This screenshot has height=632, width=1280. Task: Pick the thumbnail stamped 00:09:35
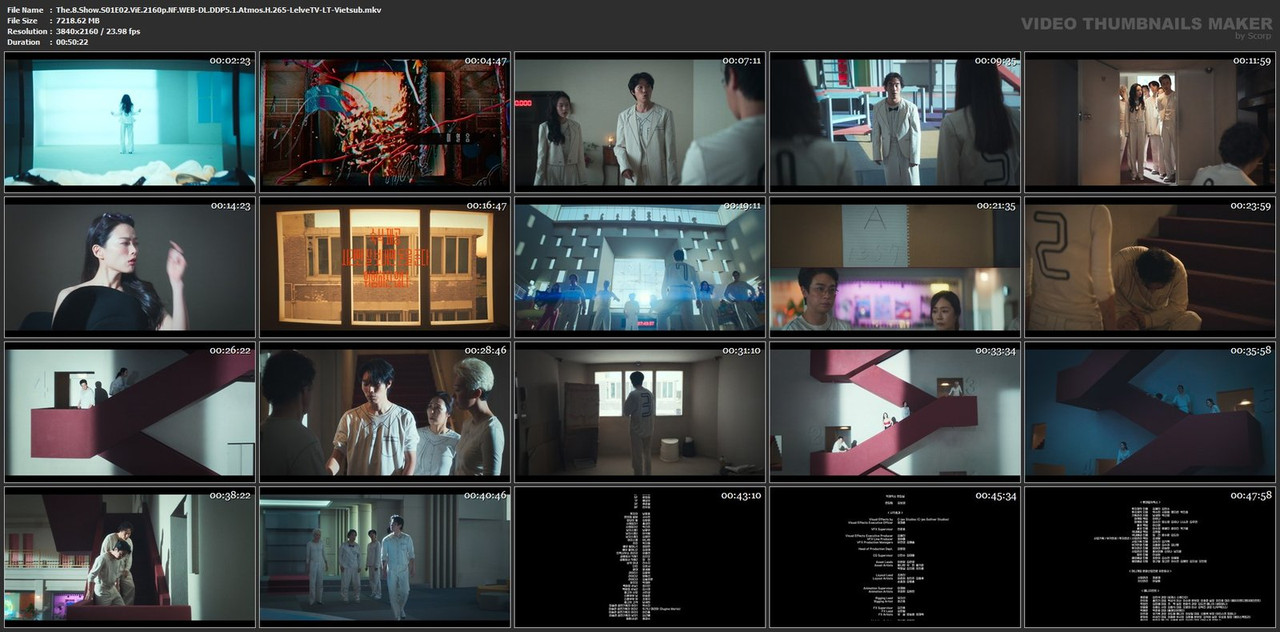pos(895,120)
